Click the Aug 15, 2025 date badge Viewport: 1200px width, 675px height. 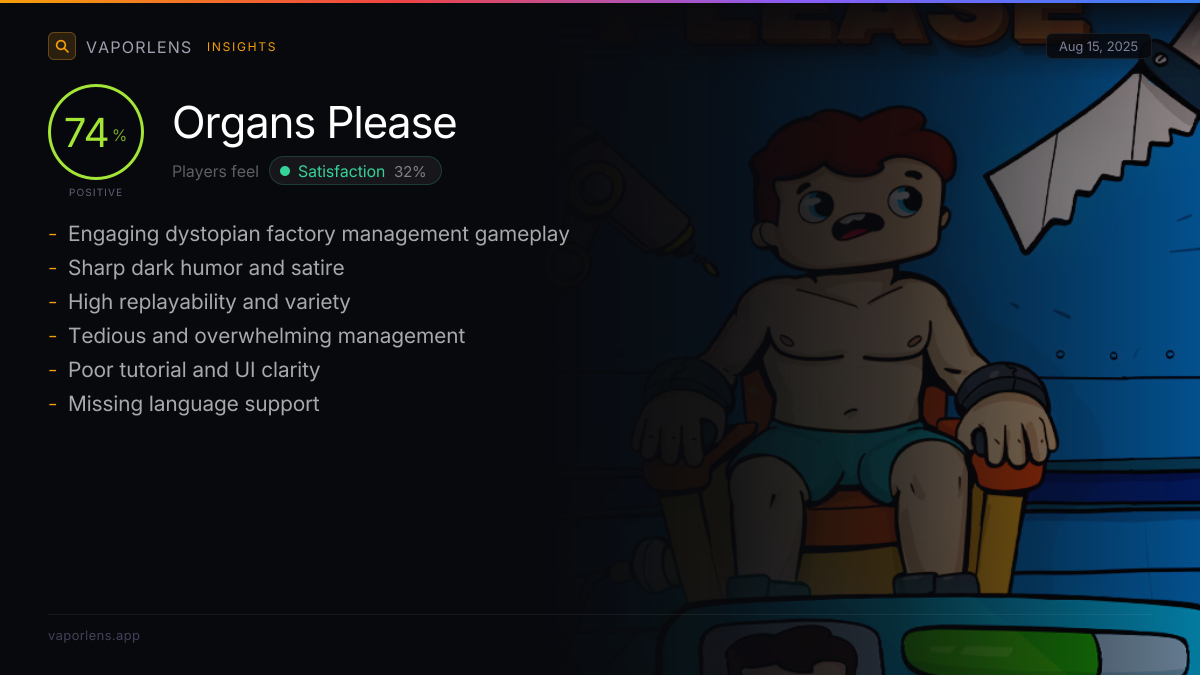[x=1098, y=47]
